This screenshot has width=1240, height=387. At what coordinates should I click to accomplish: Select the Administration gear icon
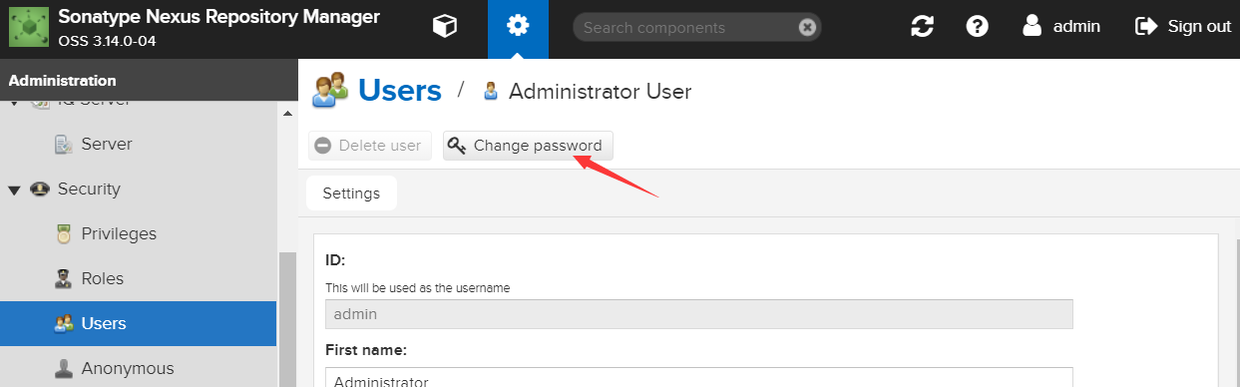pyautogui.click(x=518, y=27)
